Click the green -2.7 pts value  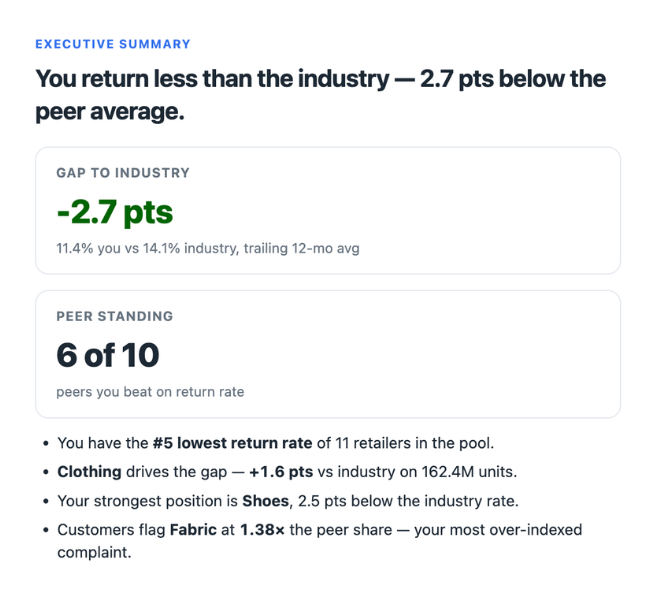(115, 212)
